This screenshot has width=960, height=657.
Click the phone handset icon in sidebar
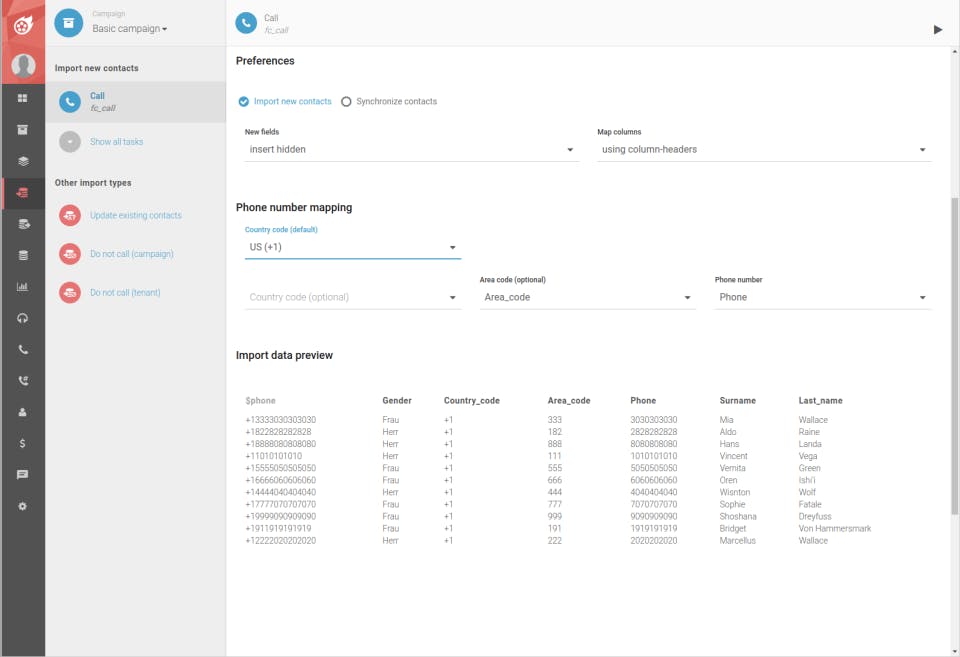tap(22, 350)
